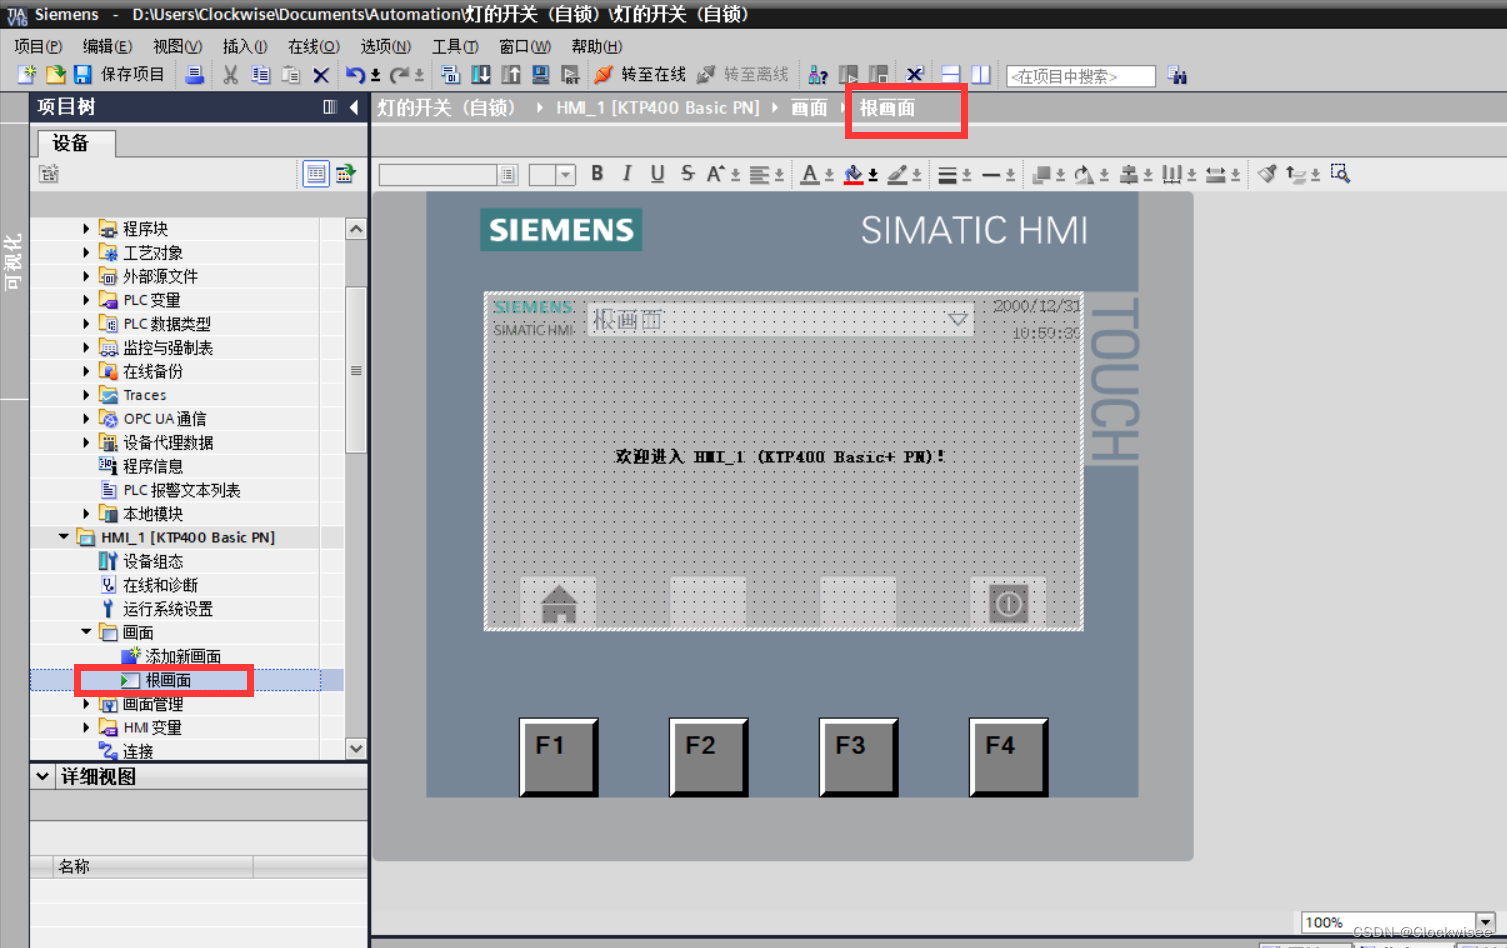Click the start CPU icon
This screenshot has height=948, width=1507.
click(849, 75)
